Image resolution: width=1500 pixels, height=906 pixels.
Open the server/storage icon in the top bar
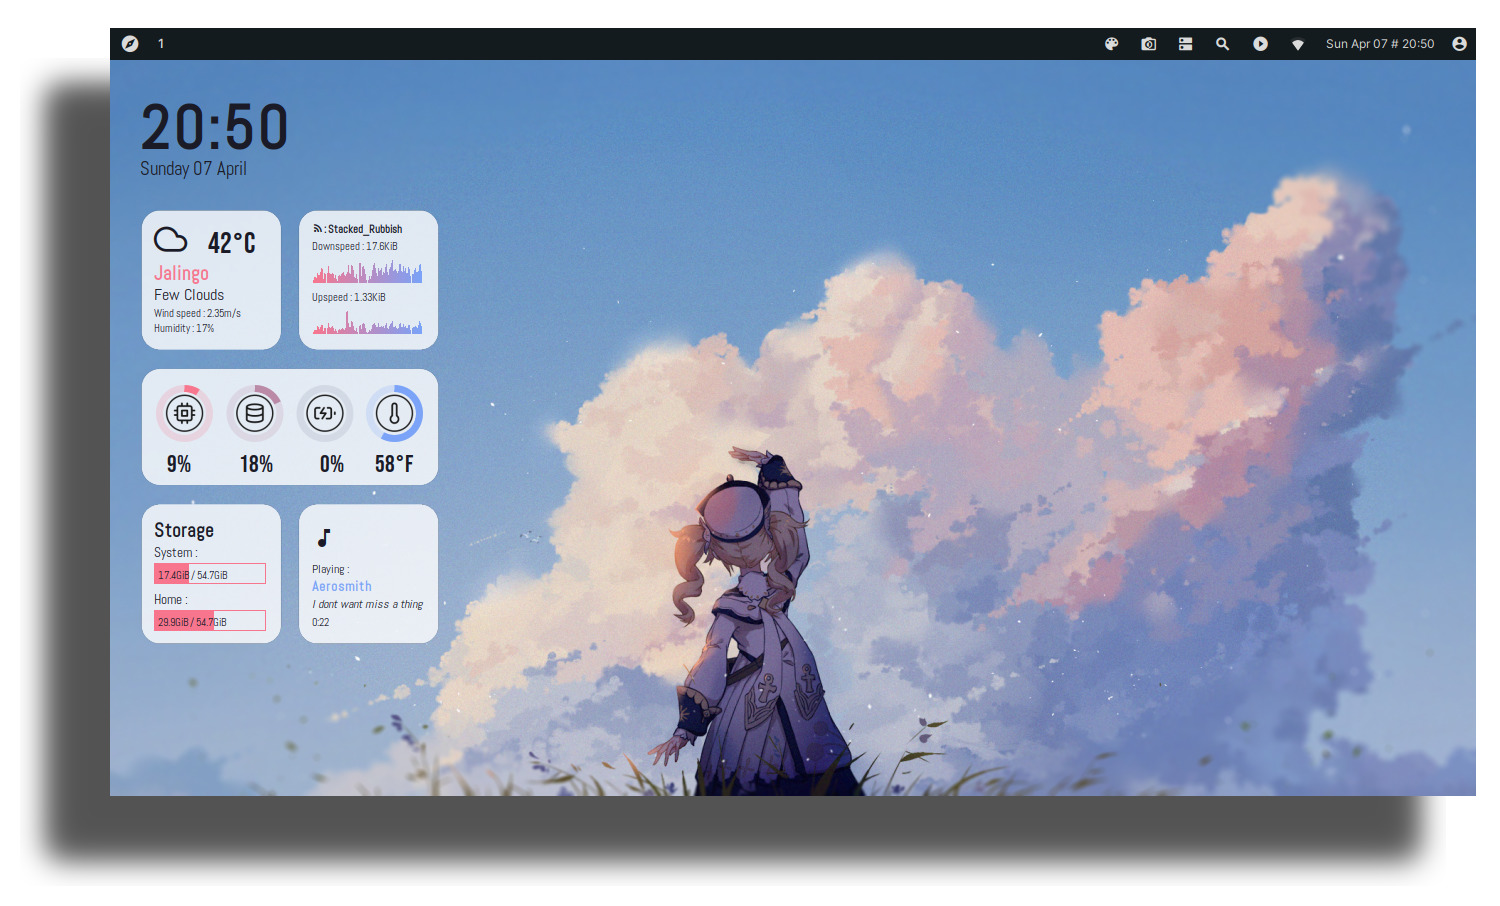1185,44
